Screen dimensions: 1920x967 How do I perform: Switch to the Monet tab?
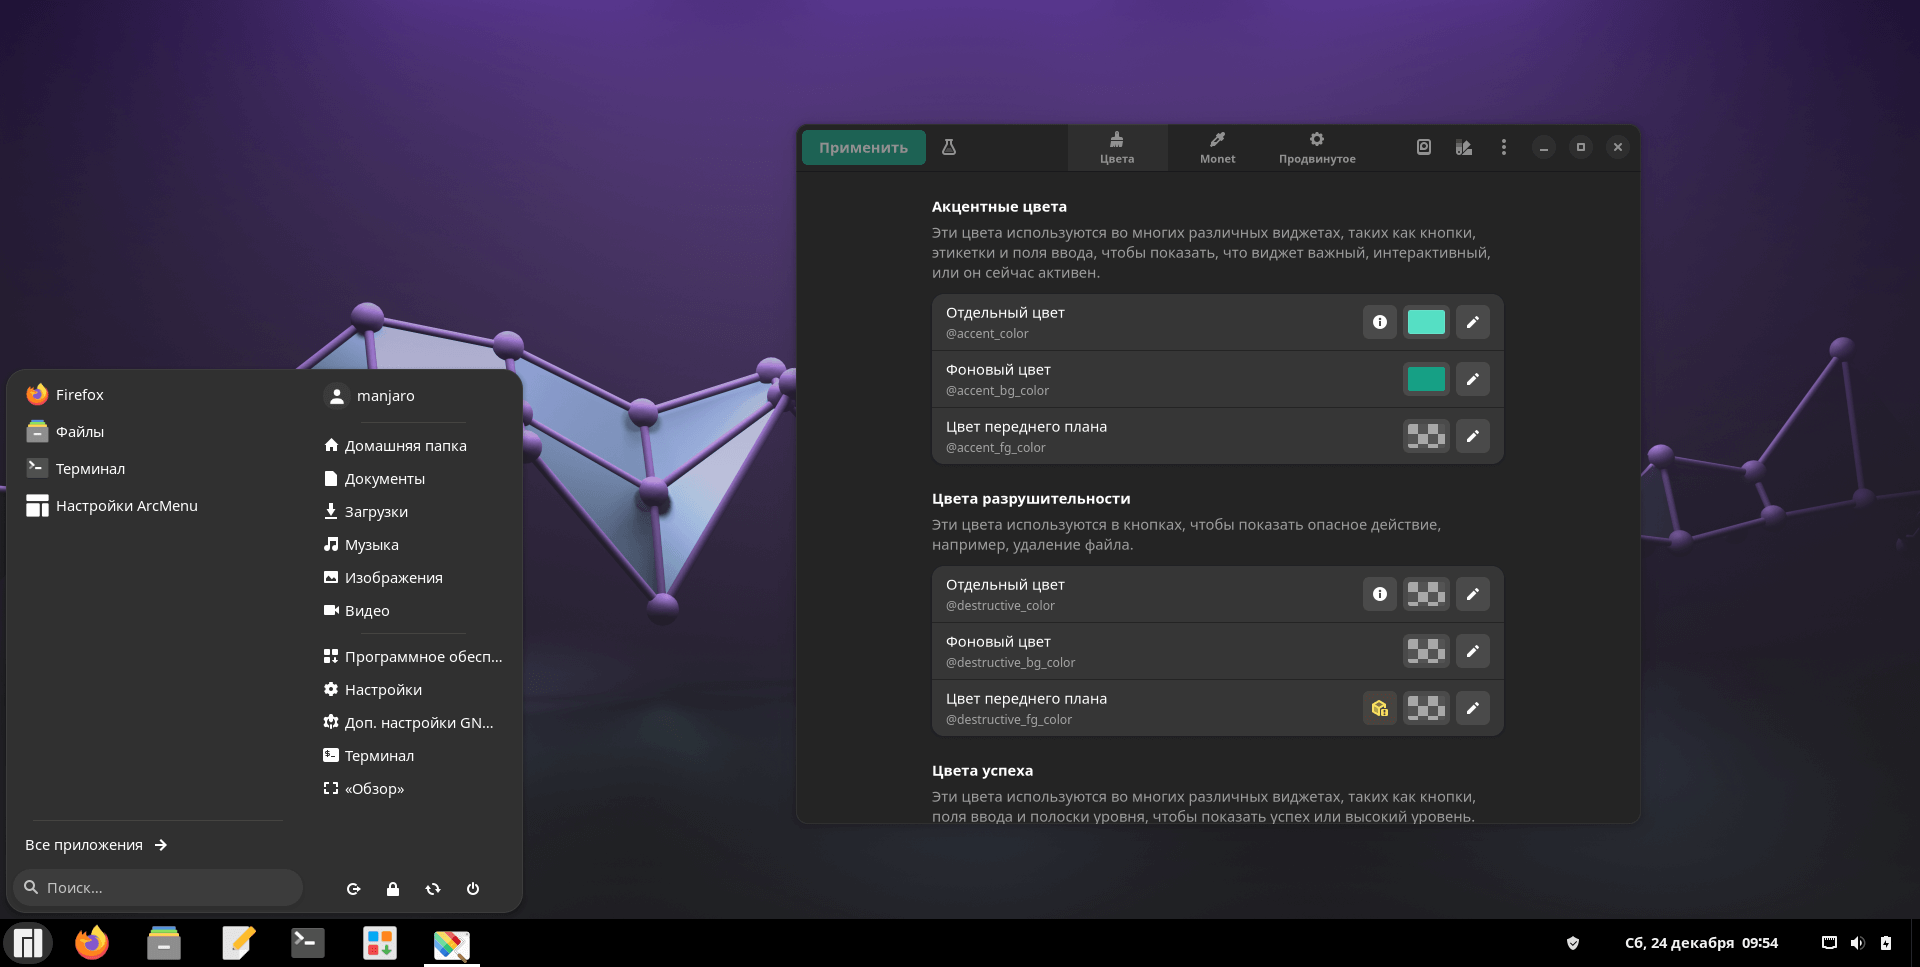[x=1217, y=147]
